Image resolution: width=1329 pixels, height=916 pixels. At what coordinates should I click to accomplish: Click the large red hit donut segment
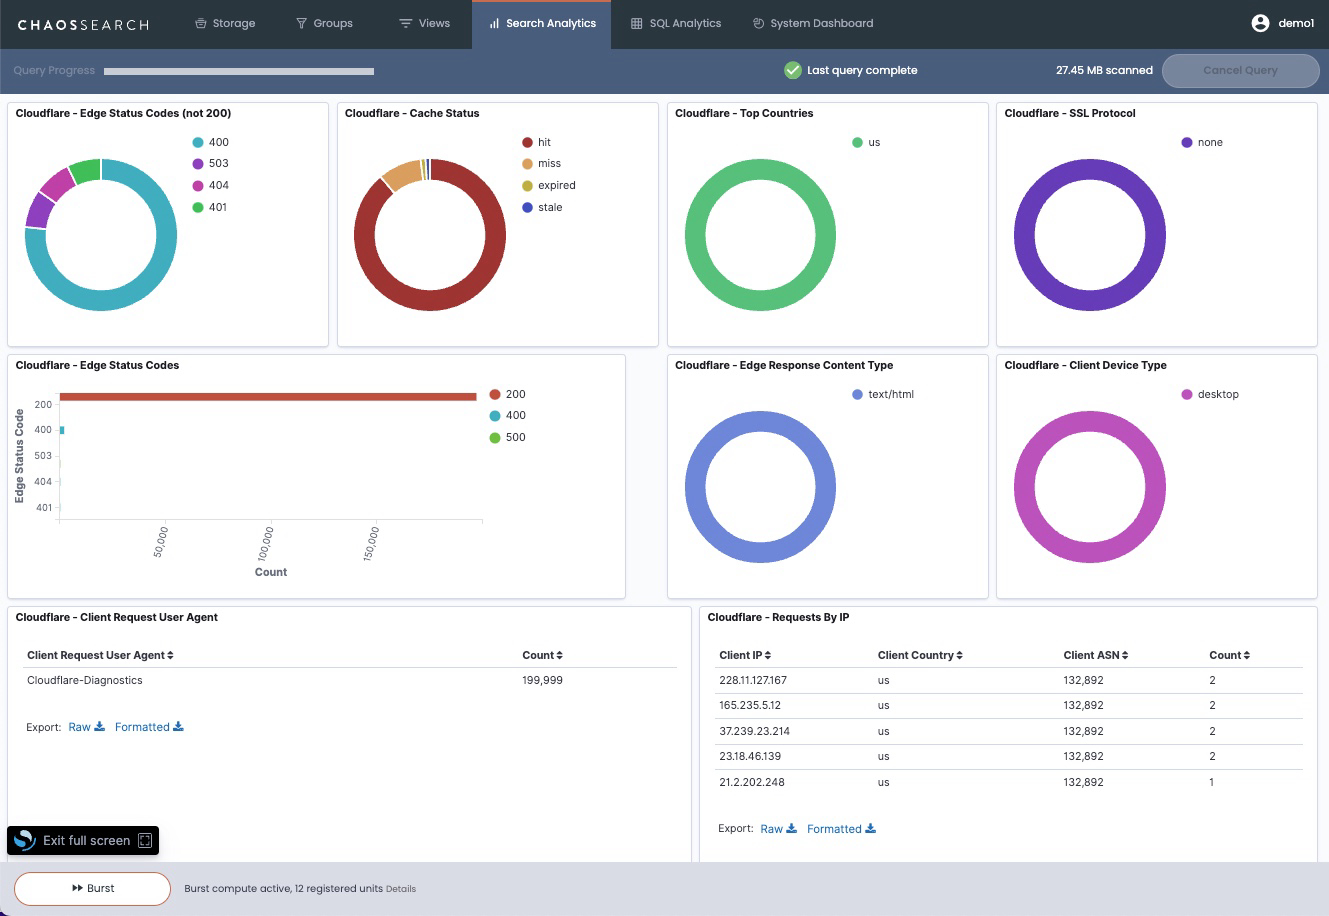pos(430,300)
